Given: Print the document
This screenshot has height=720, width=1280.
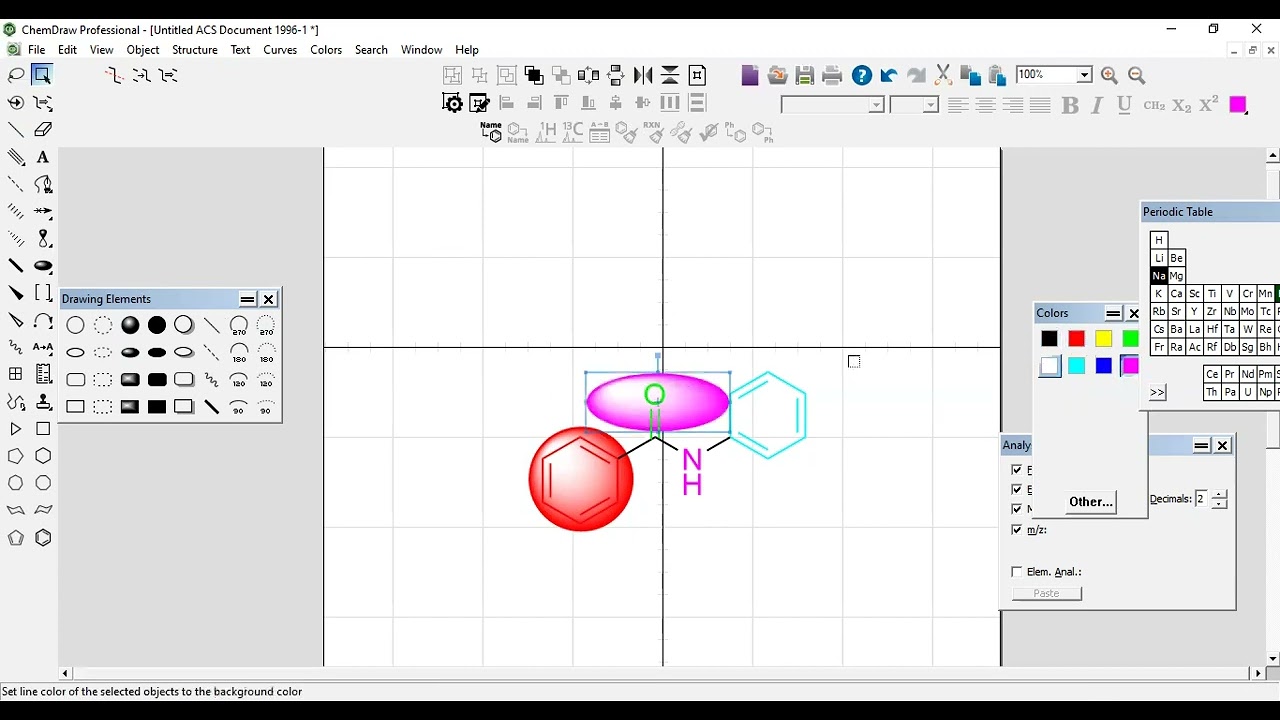Looking at the screenshot, I should (x=832, y=75).
